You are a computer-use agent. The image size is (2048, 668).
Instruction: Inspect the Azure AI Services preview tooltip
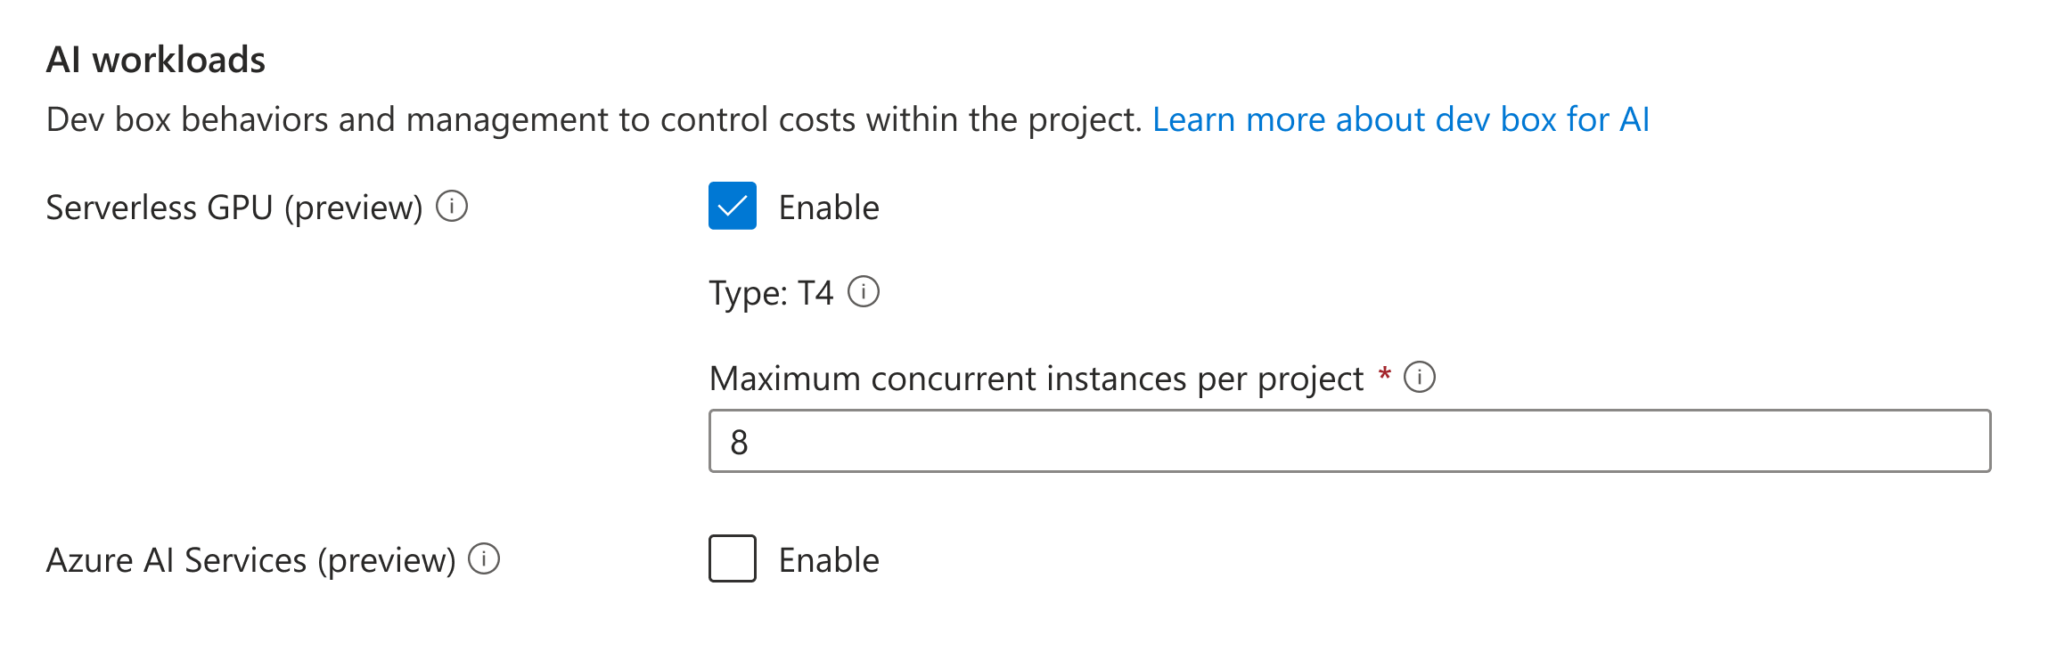click(485, 560)
